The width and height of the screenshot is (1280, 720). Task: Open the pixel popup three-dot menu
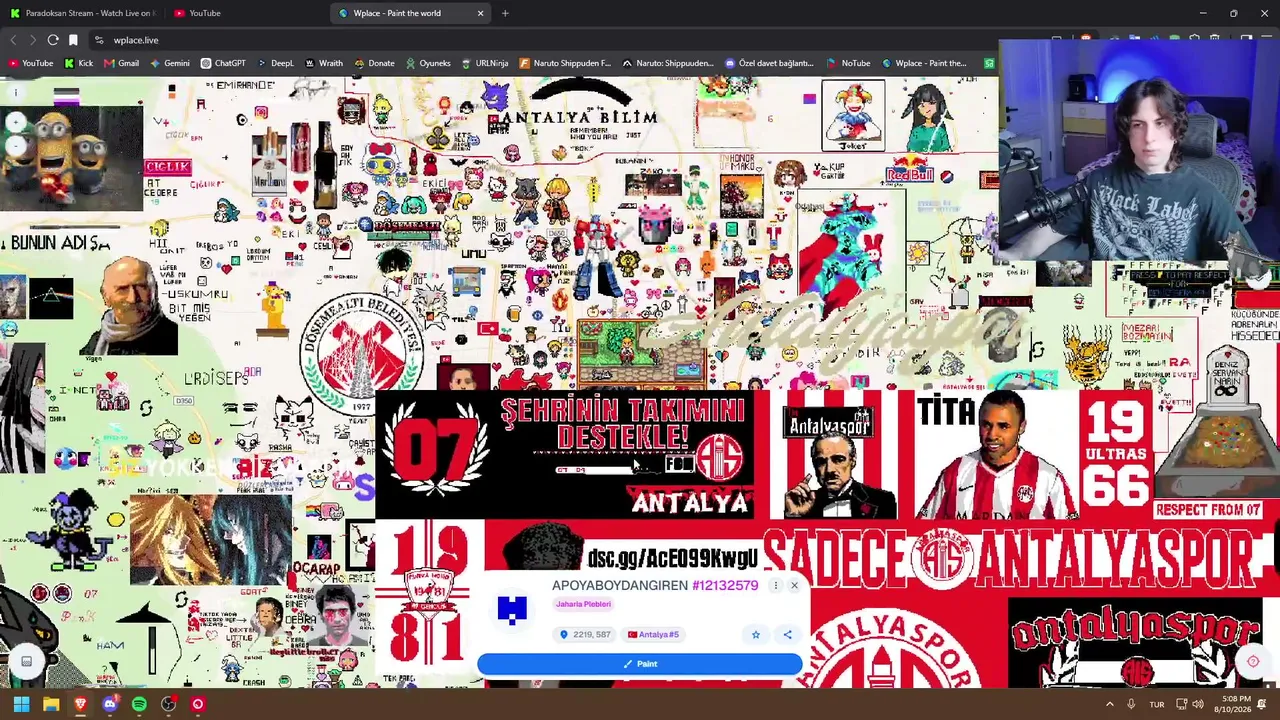776,586
